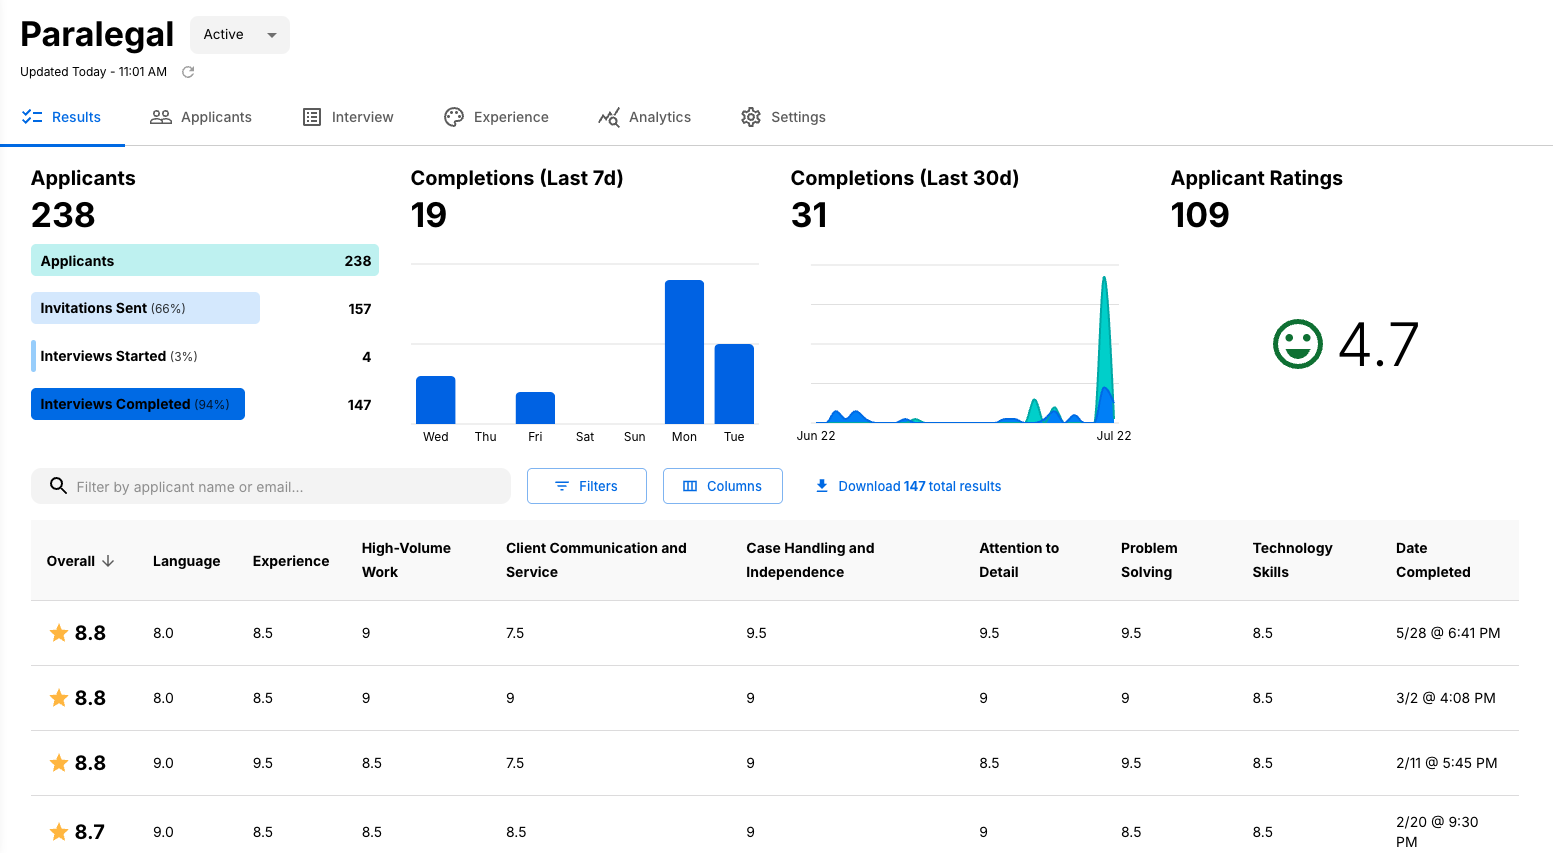Click the green smiley rating icon
Screen dimensions: 1553x853
1297,344
